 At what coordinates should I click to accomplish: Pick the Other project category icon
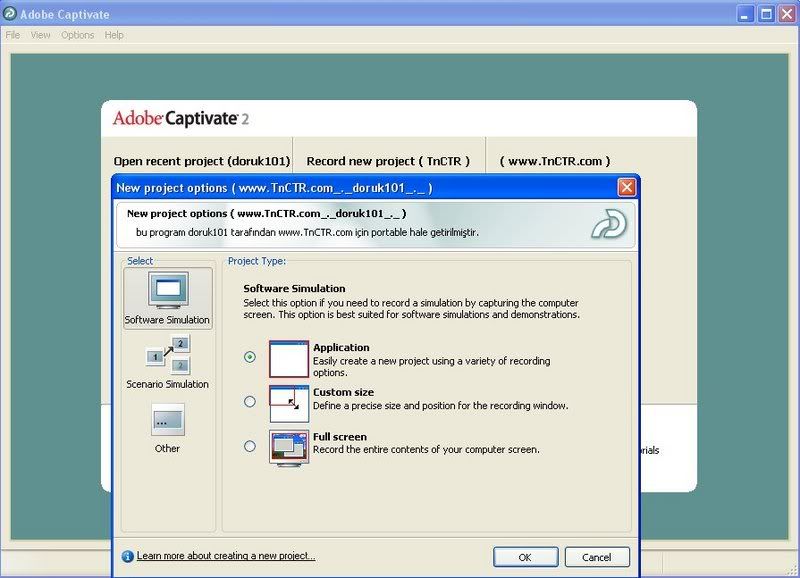pyautogui.click(x=168, y=419)
